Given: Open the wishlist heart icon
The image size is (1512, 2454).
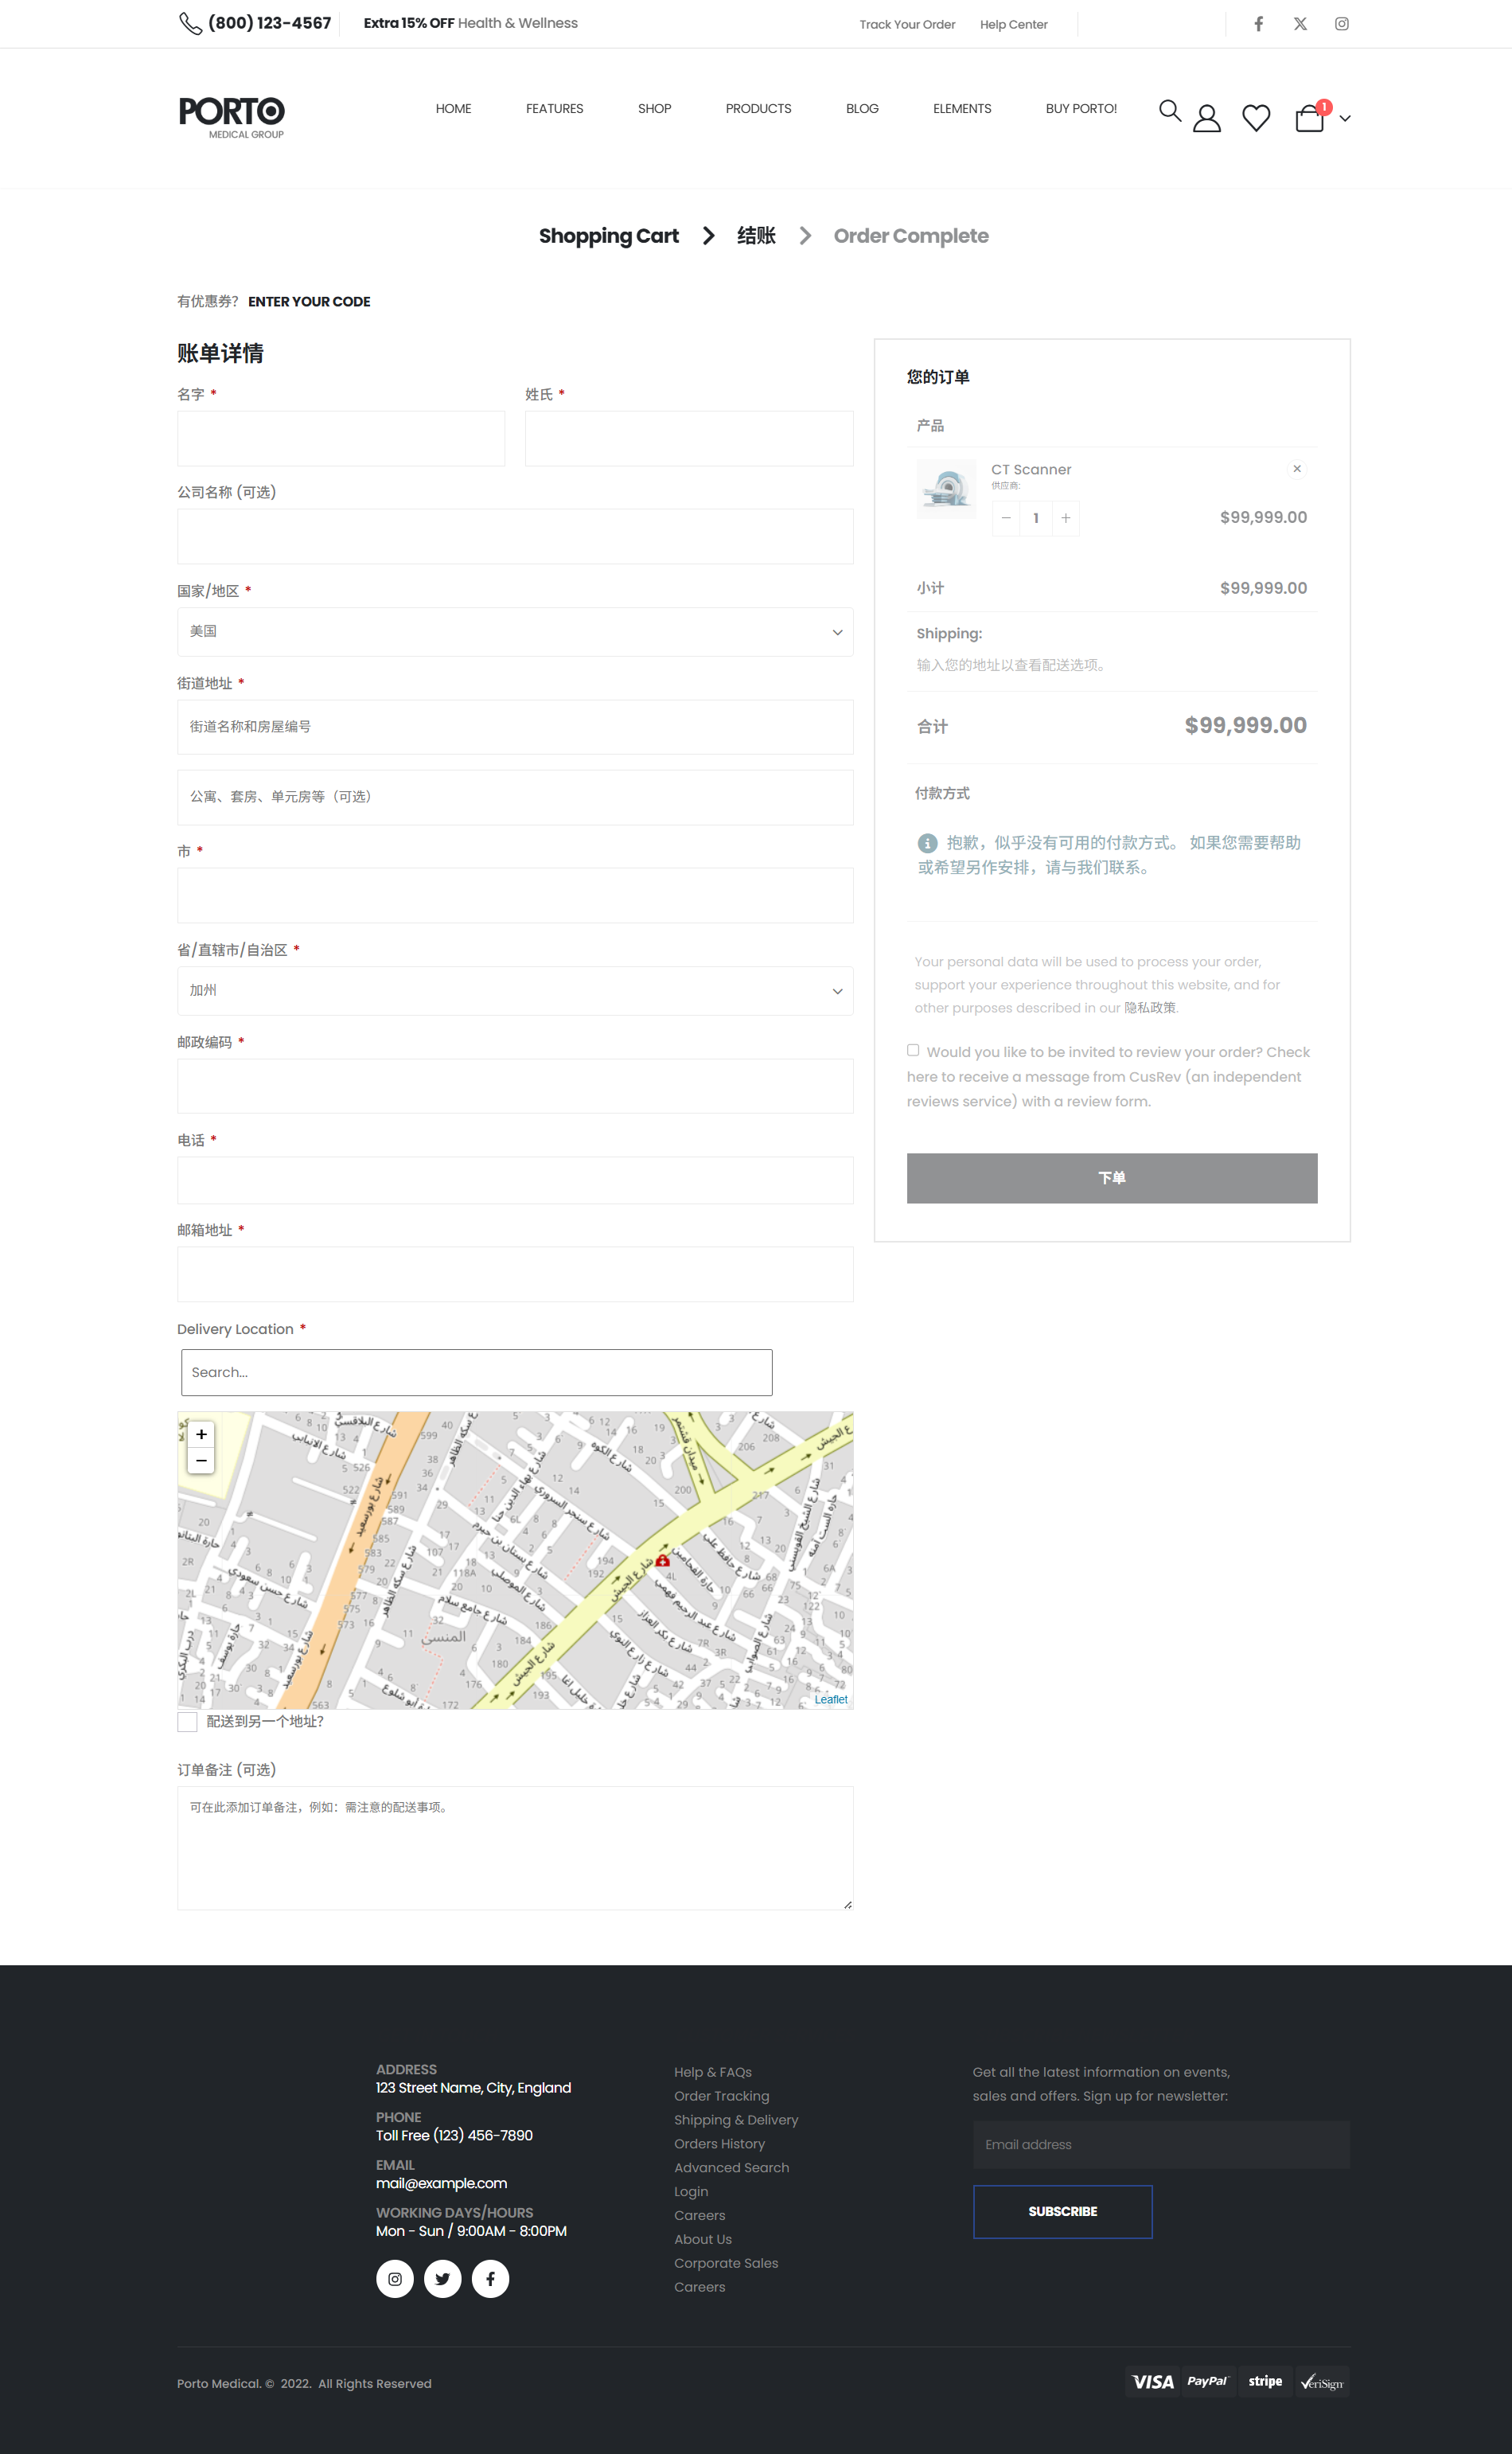Looking at the screenshot, I should click(x=1255, y=118).
